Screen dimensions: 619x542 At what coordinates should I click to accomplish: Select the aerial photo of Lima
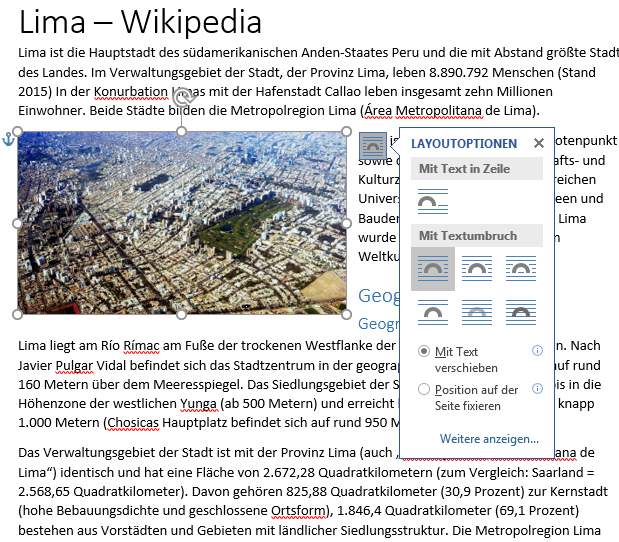[x=182, y=223]
